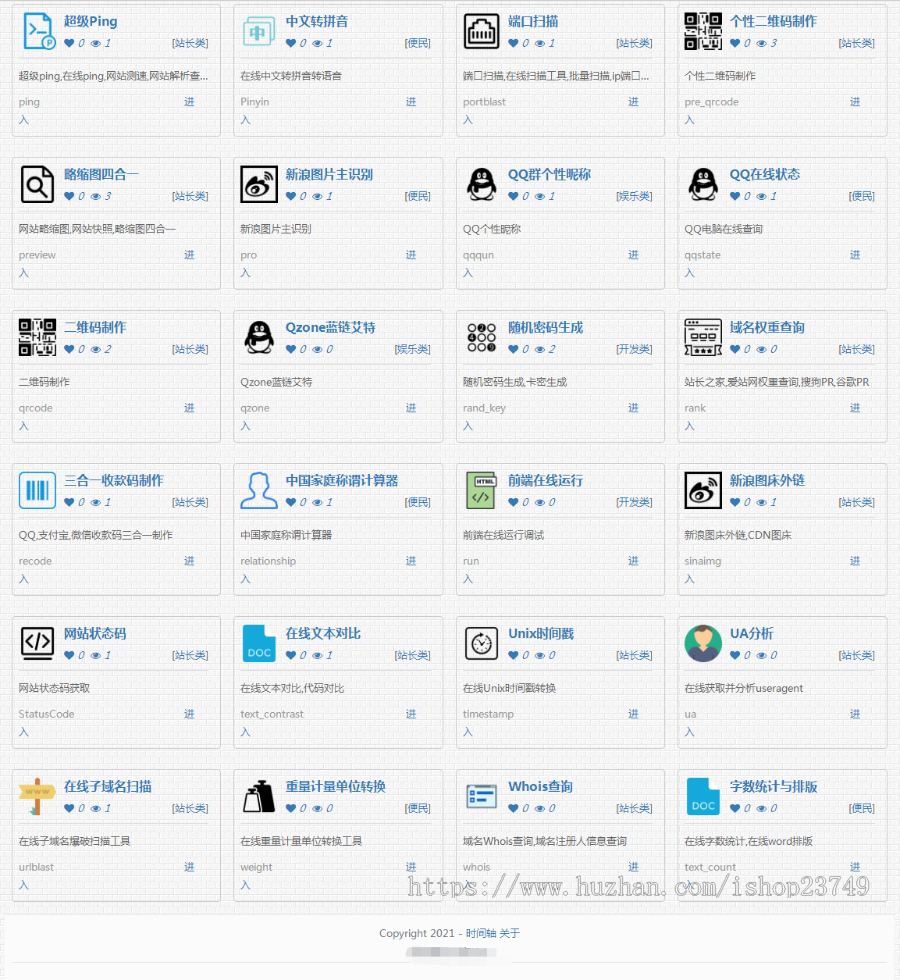Click the 'text_contrast' slug text
Viewport: 900px width, 980px height.
(272, 714)
